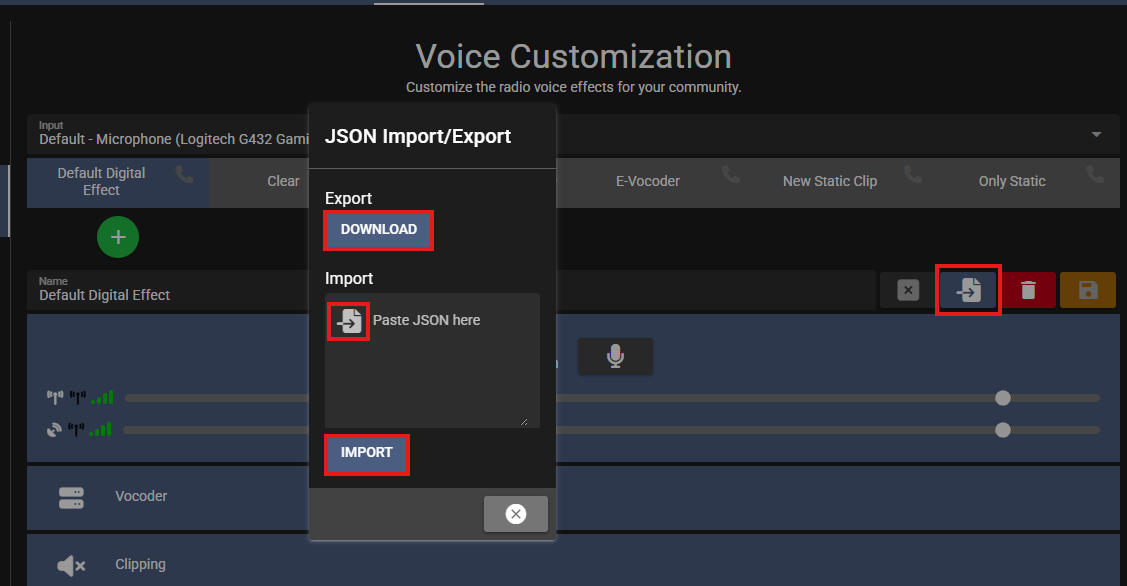Click the orange save floppy disk icon
This screenshot has height=586, width=1127.
click(x=1088, y=291)
